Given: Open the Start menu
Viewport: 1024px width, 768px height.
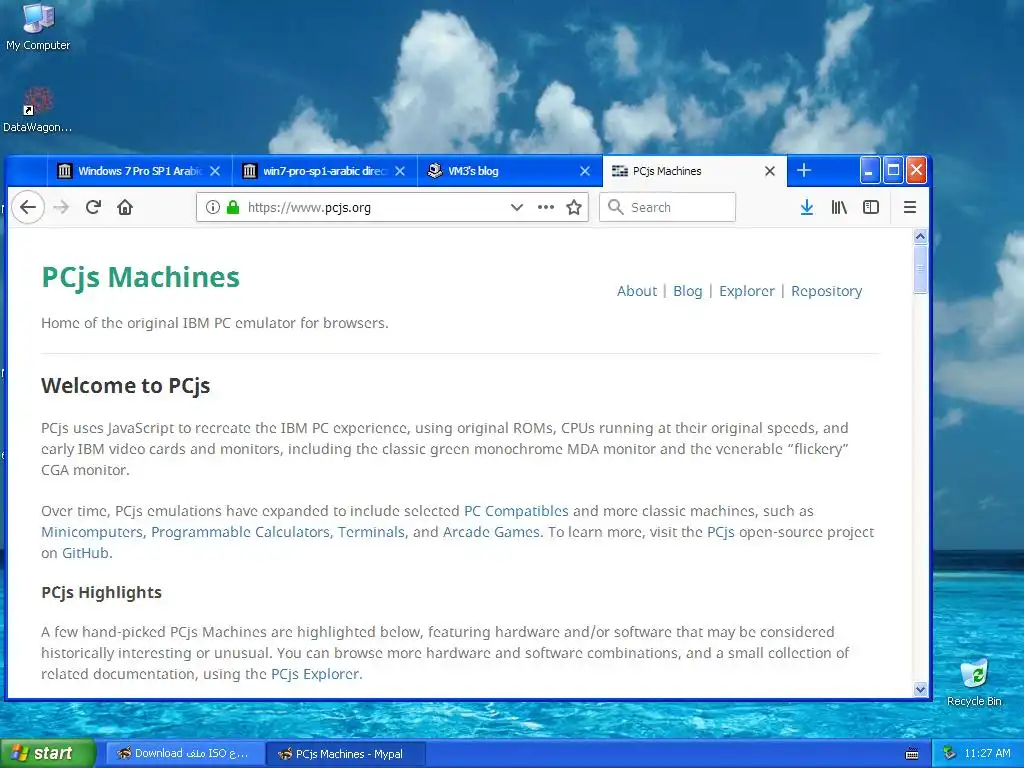Looking at the screenshot, I should (48, 754).
